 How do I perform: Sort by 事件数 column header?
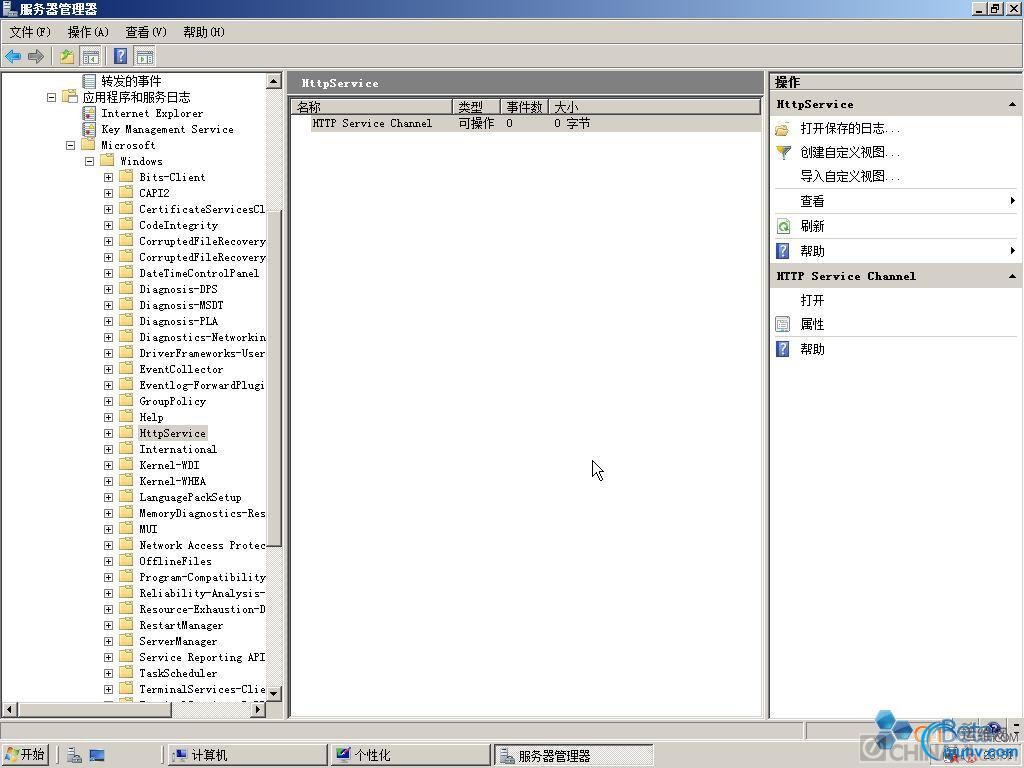524,107
